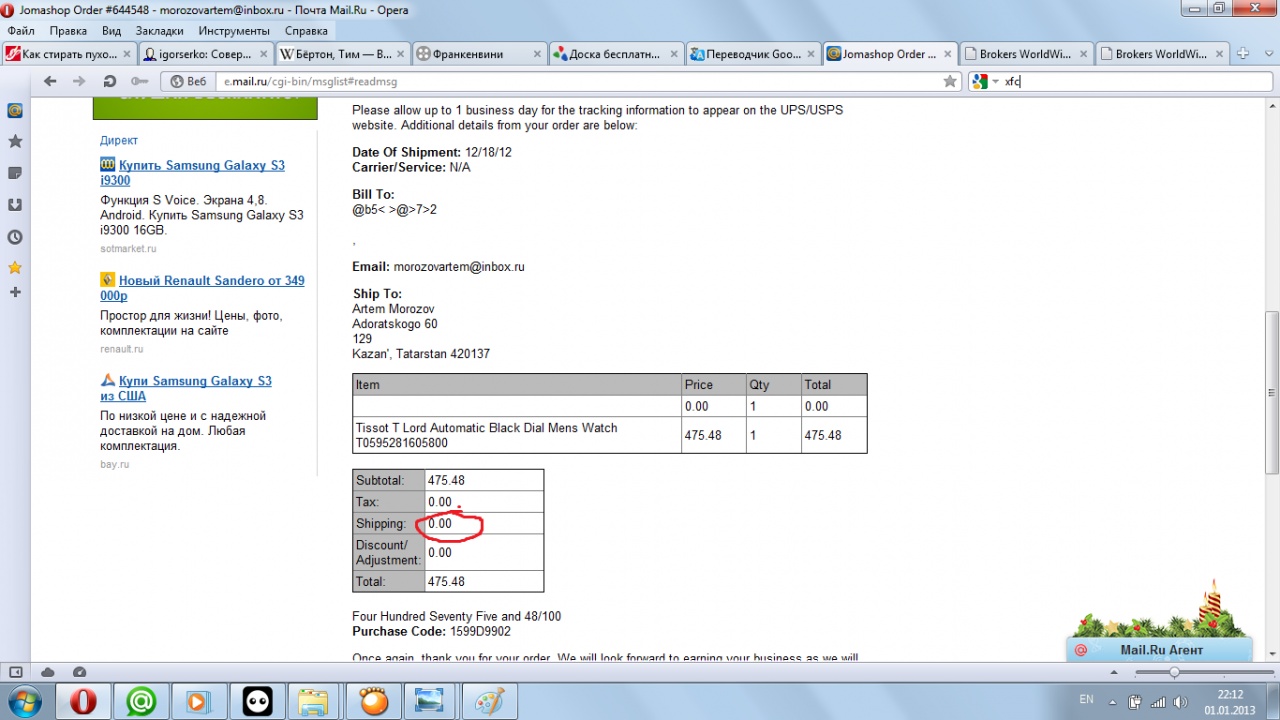Open Mail.Ru Agent from the taskbar
Viewport: 1280px width, 720px height.
coord(141,701)
